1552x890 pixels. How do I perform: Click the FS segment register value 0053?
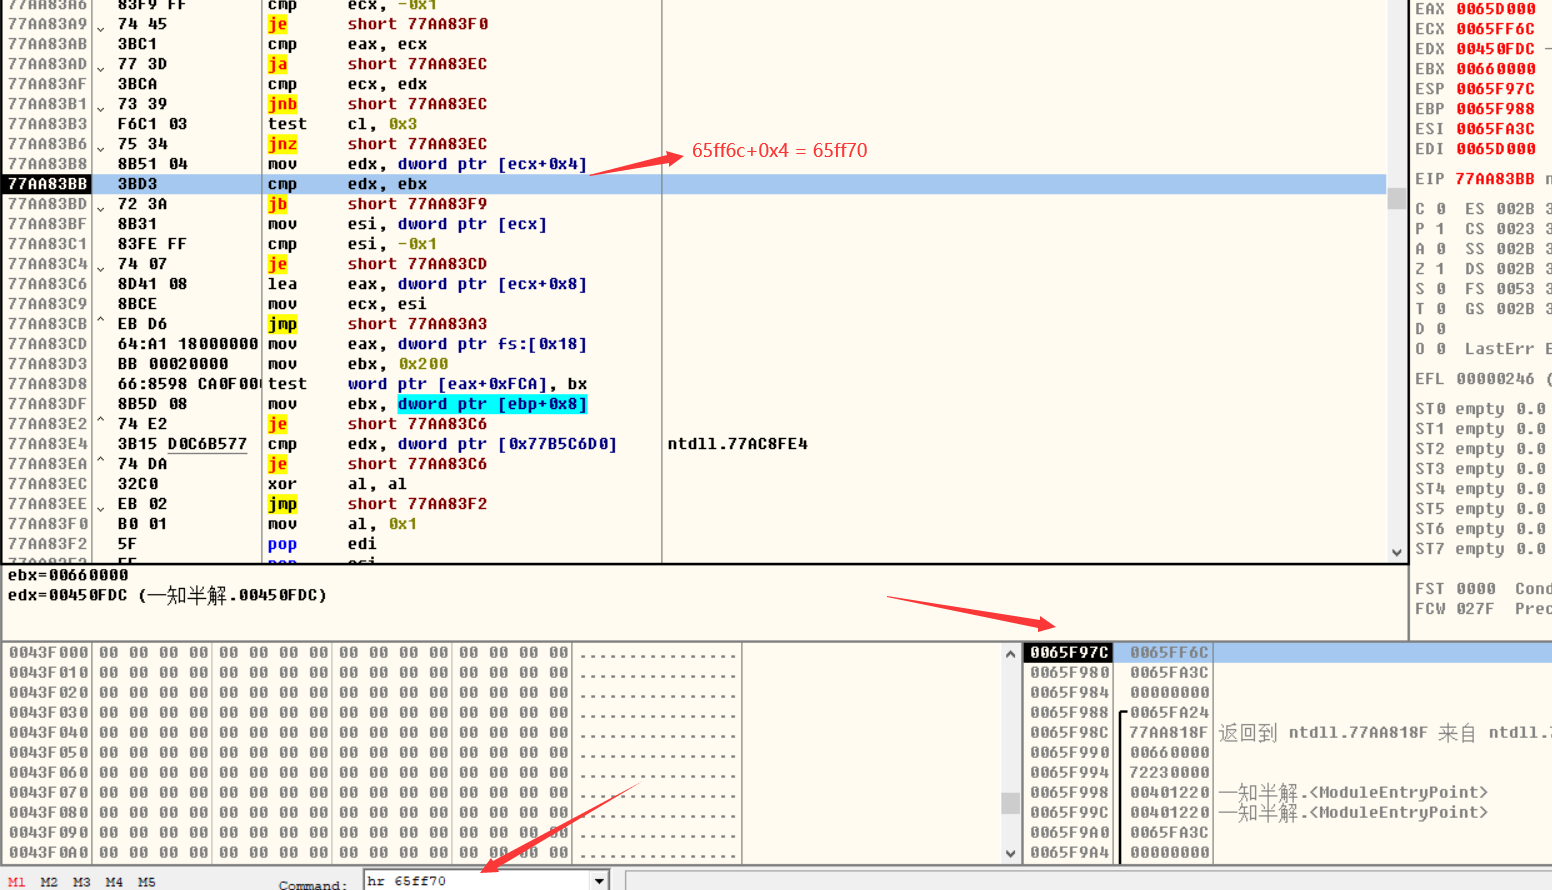tap(1516, 289)
